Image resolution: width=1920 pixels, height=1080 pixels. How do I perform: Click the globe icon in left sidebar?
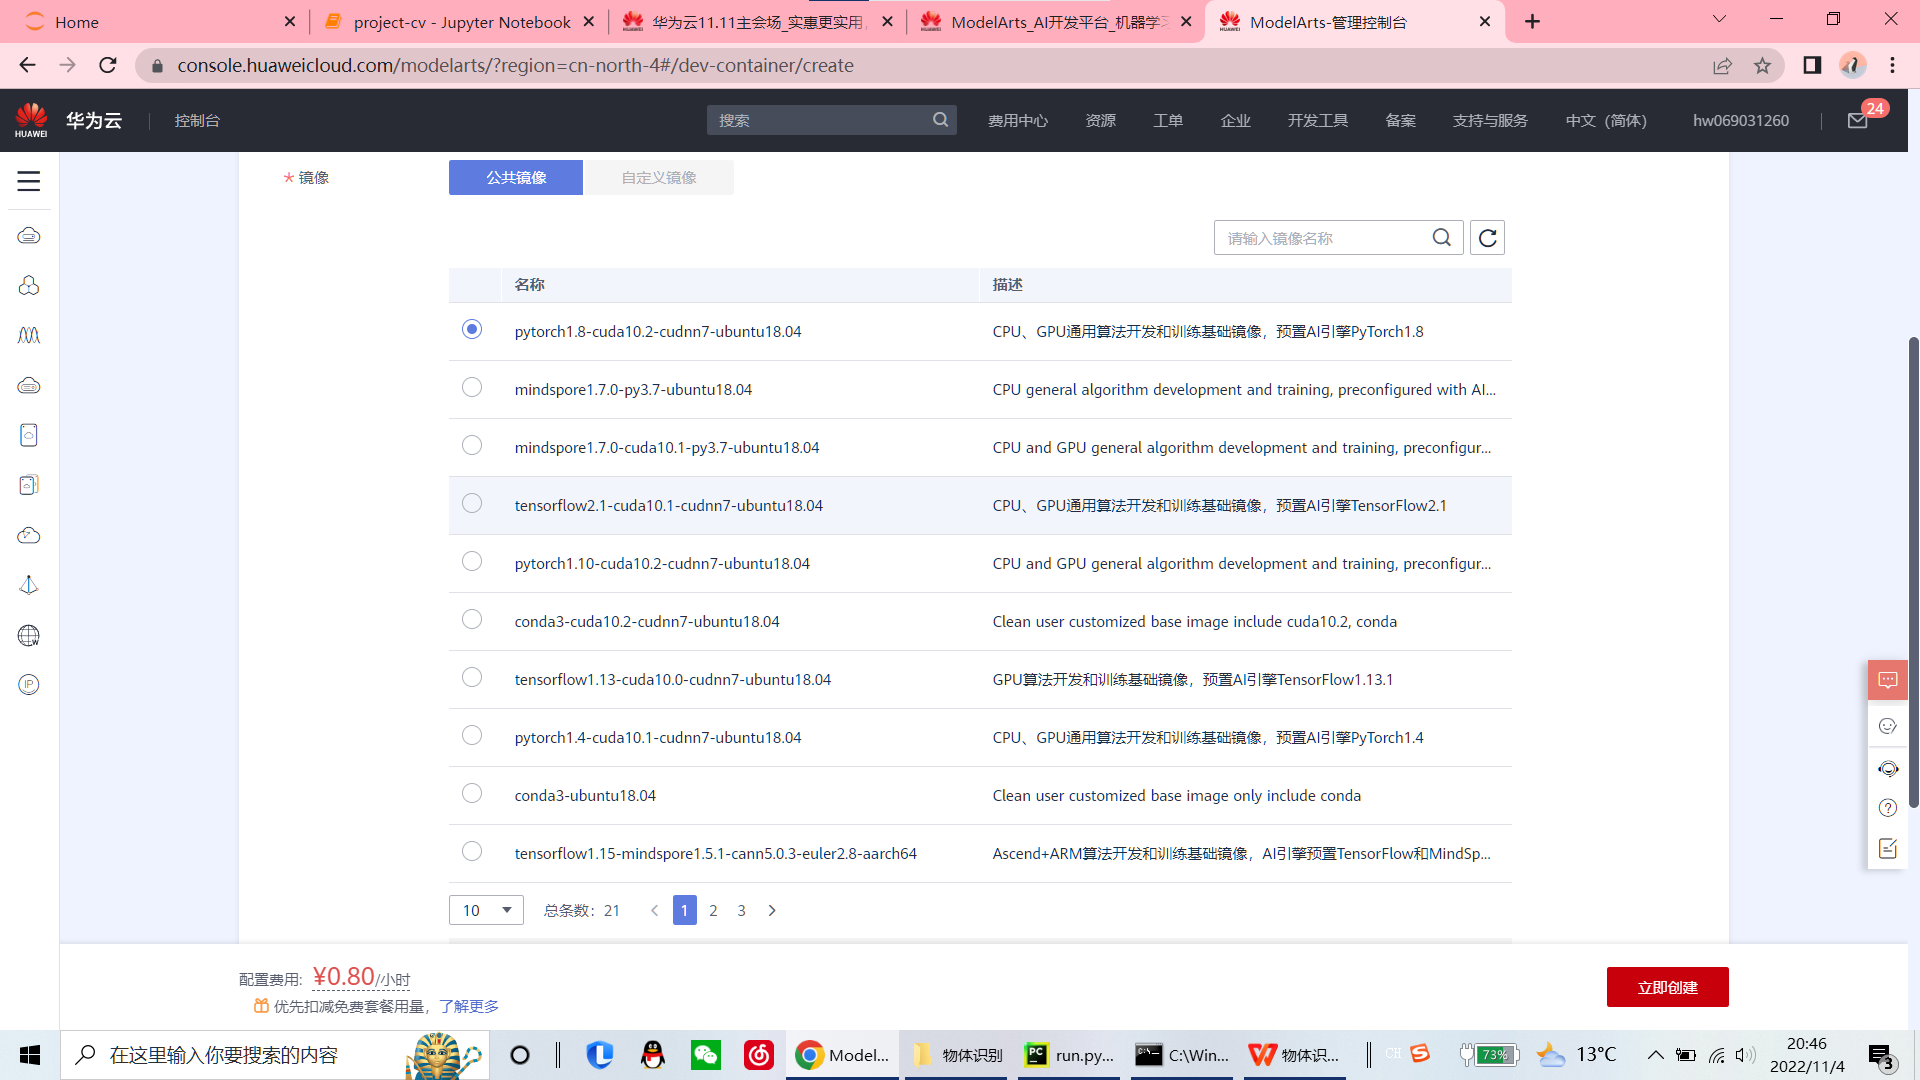[x=29, y=636]
